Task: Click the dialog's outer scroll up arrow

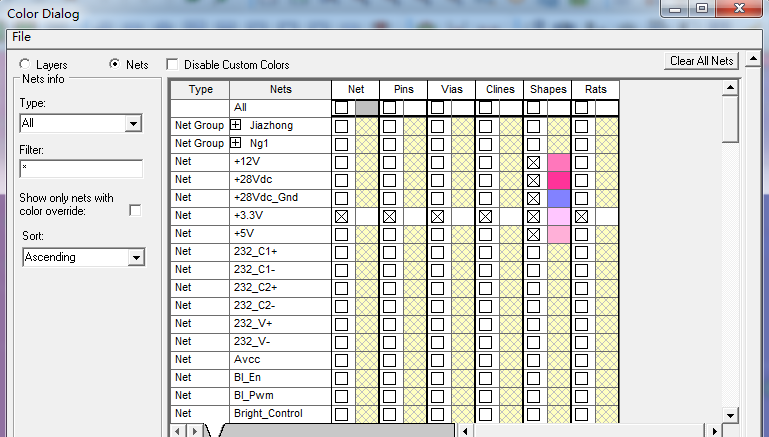Action: tap(753, 59)
